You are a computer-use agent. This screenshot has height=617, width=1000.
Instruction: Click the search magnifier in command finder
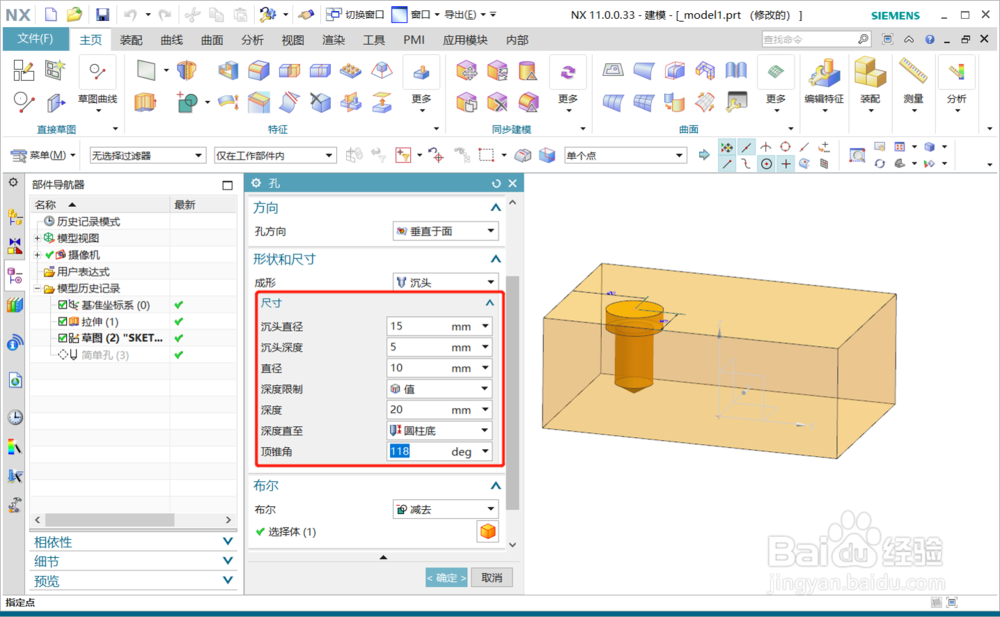(x=863, y=39)
